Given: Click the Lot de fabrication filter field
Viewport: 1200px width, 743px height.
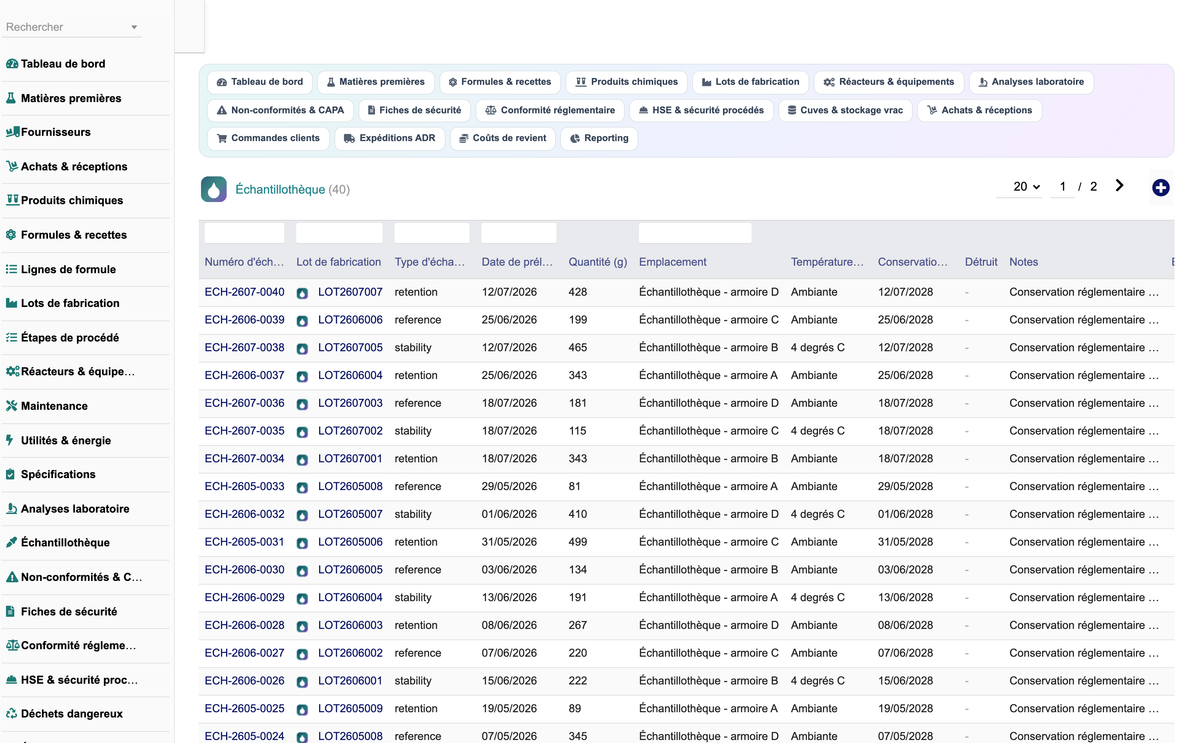Looking at the screenshot, I should [x=339, y=233].
